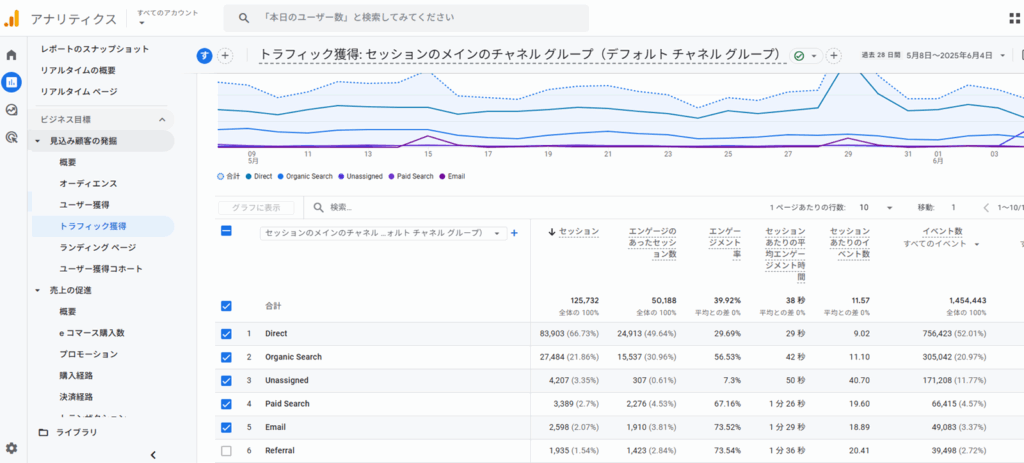Open すべてのアカウント account dropdown
Viewport: 1024px width, 463px height.
[167, 18]
